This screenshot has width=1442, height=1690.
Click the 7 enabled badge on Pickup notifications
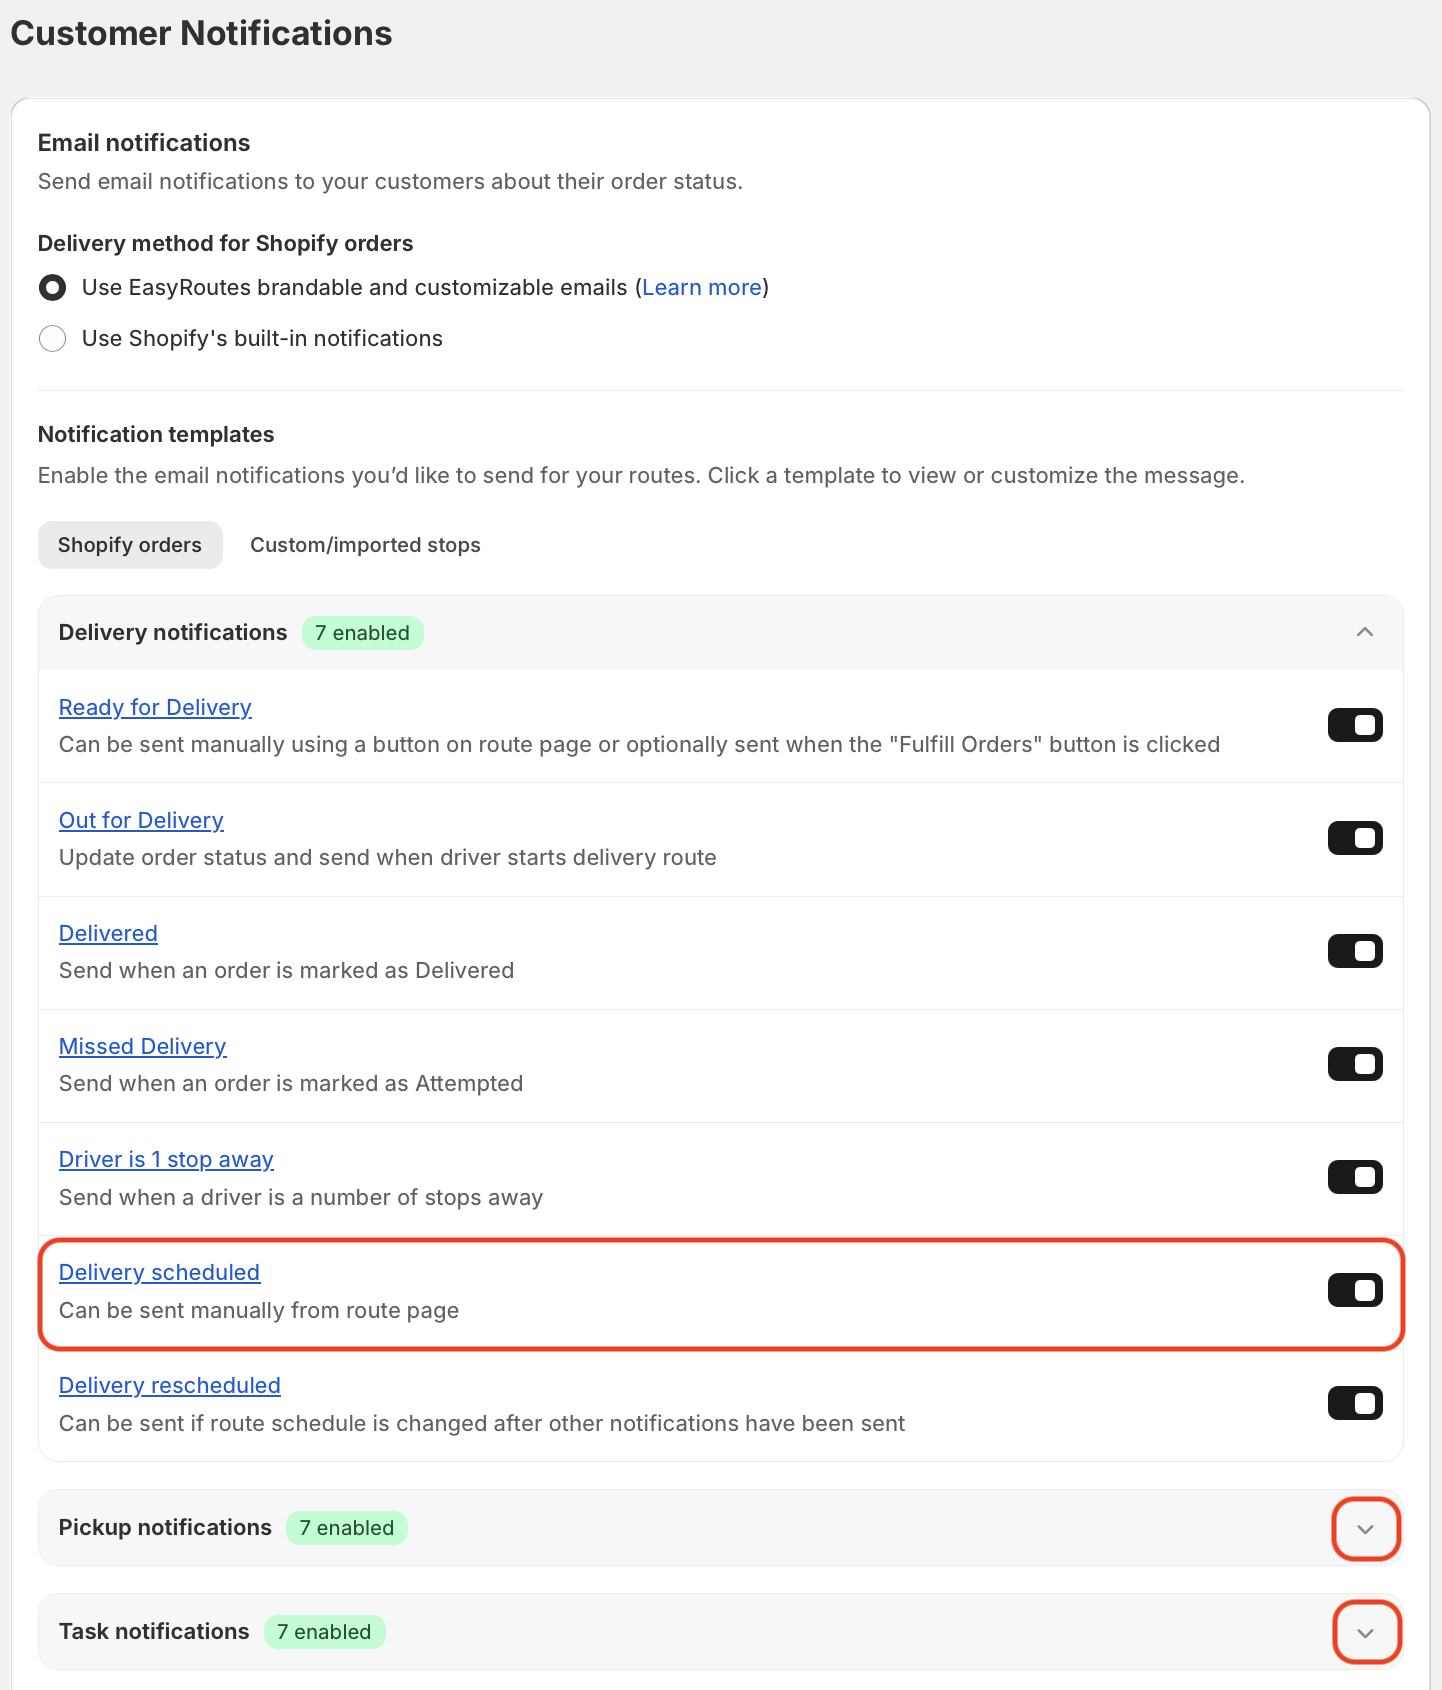click(347, 1528)
